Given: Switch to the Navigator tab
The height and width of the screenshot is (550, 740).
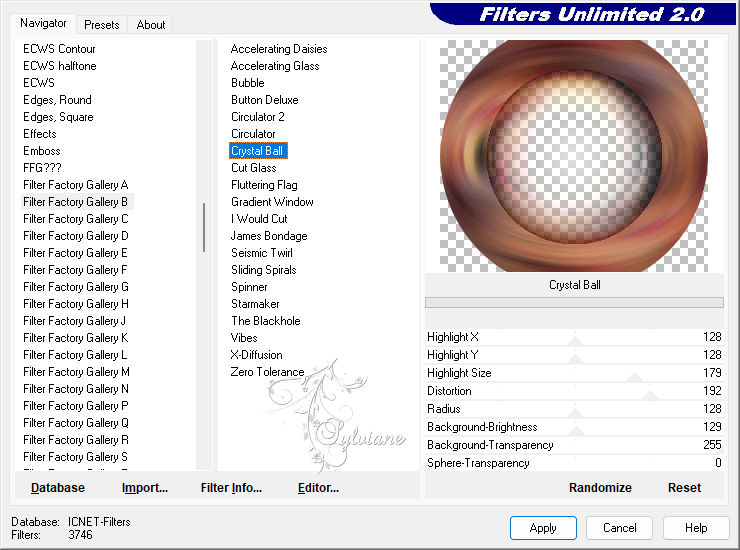Looking at the screenshot, I should click(x=43, y=23).
